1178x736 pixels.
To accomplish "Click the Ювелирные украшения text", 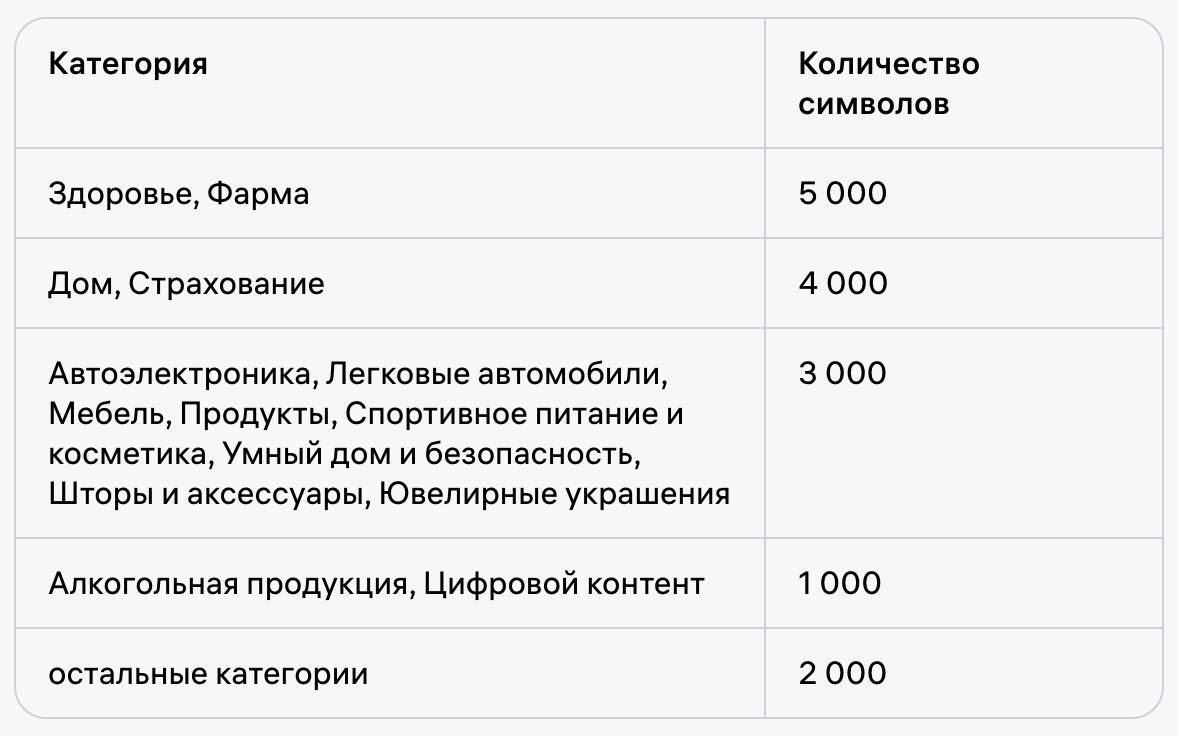I will [x=554, y=494].
